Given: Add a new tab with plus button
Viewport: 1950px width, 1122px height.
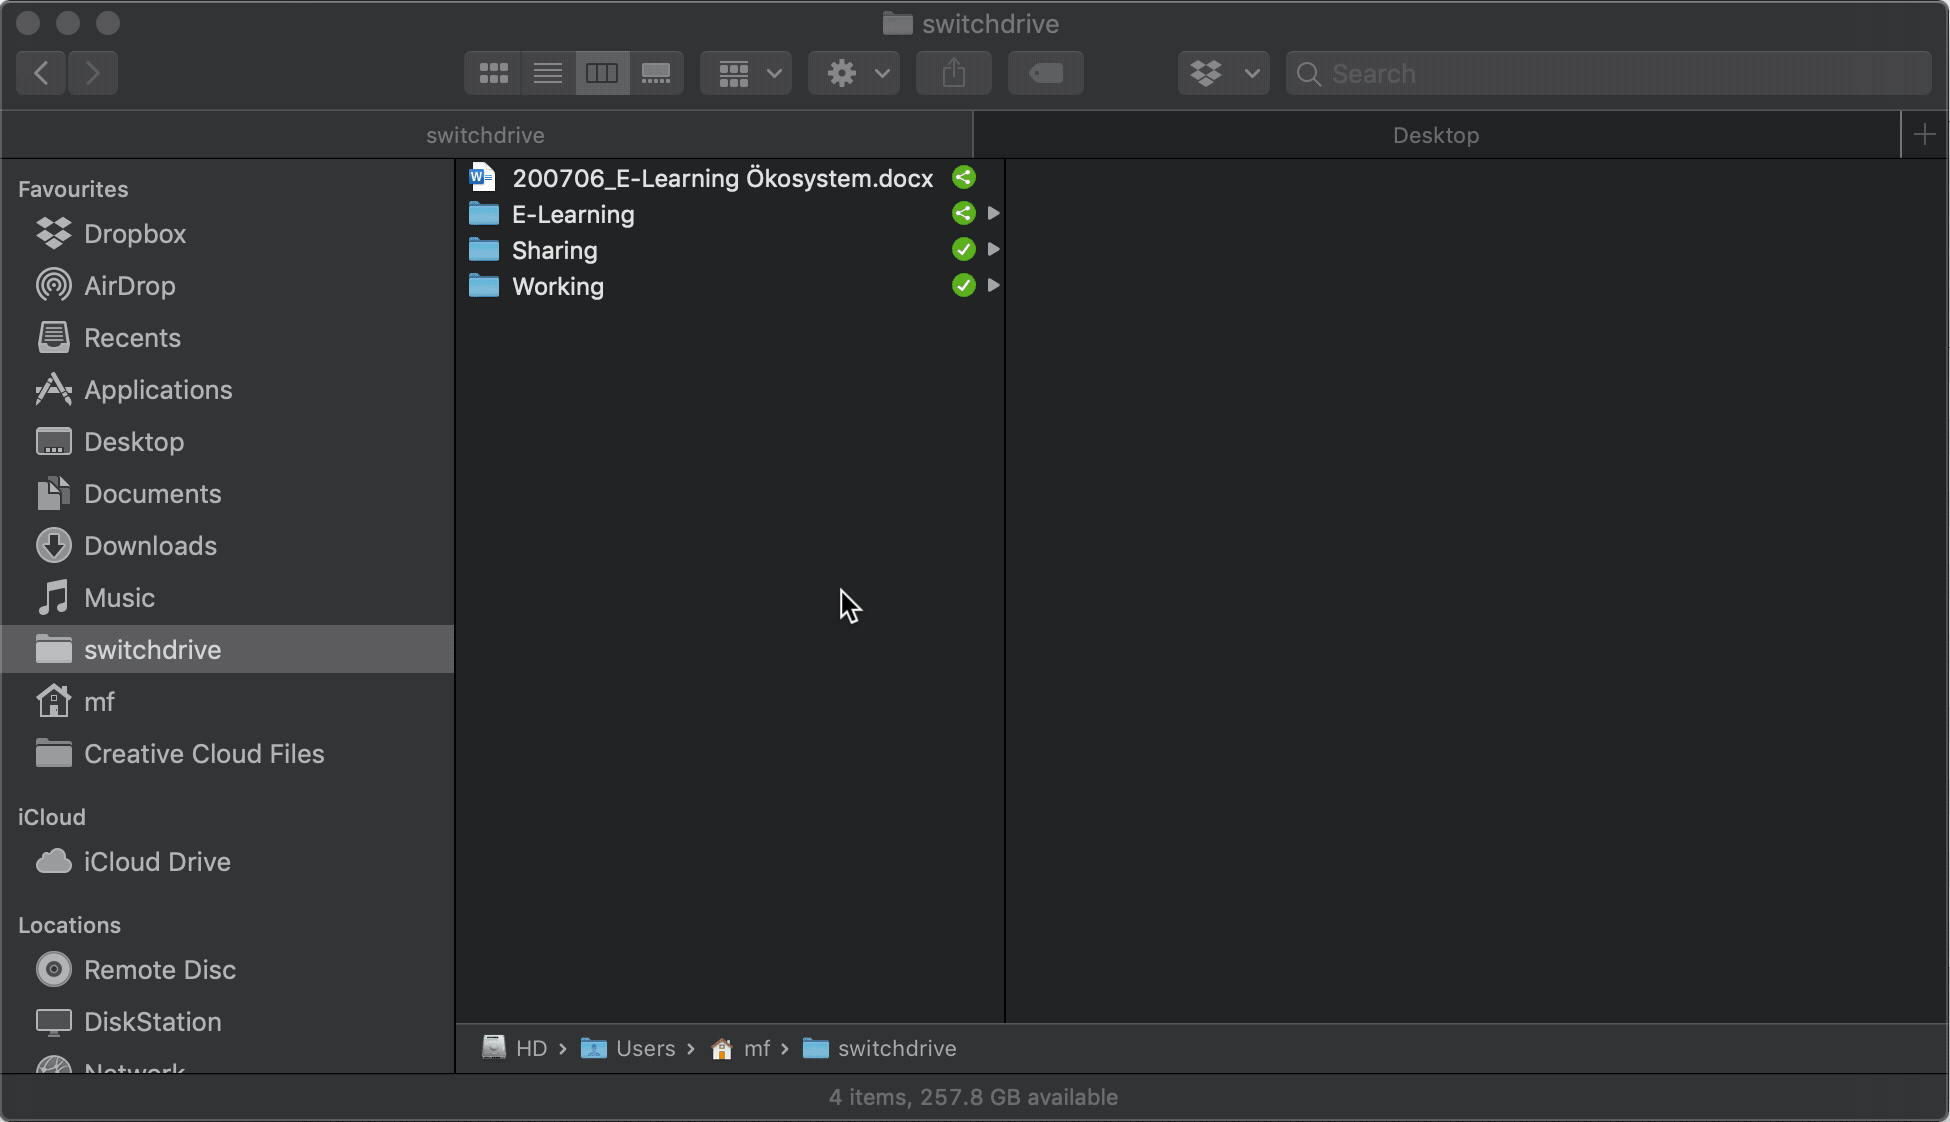Looking at the screenshot, I should click(1924, 135).
